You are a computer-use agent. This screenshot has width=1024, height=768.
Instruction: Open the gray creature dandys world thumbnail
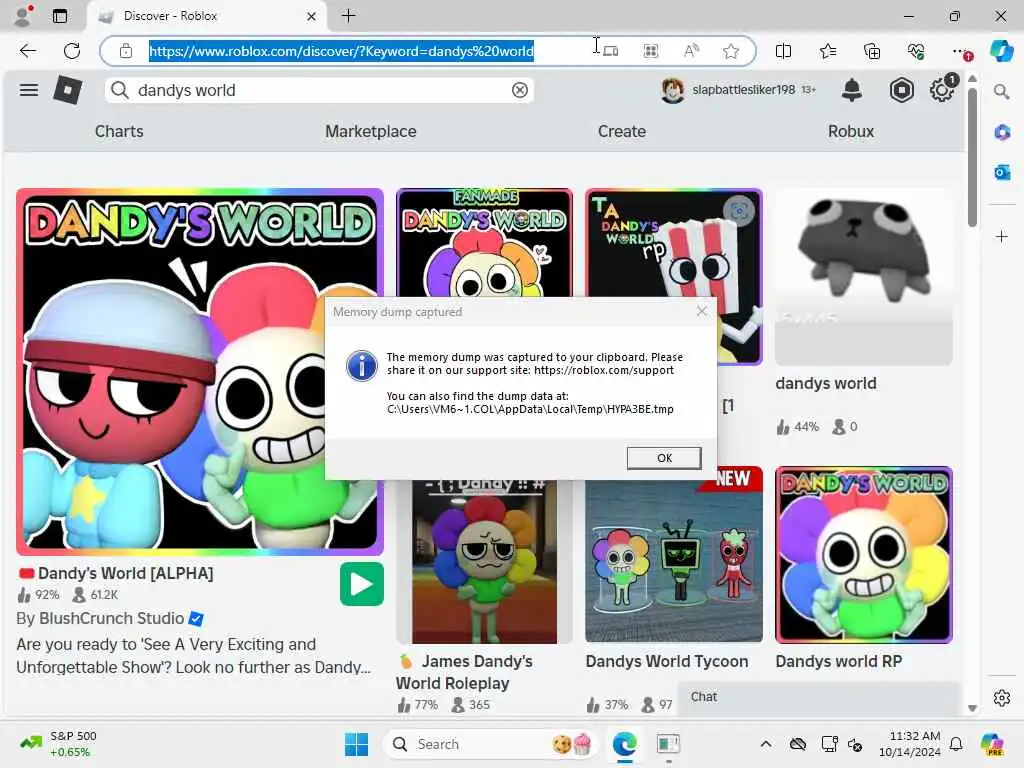(864, 277)
